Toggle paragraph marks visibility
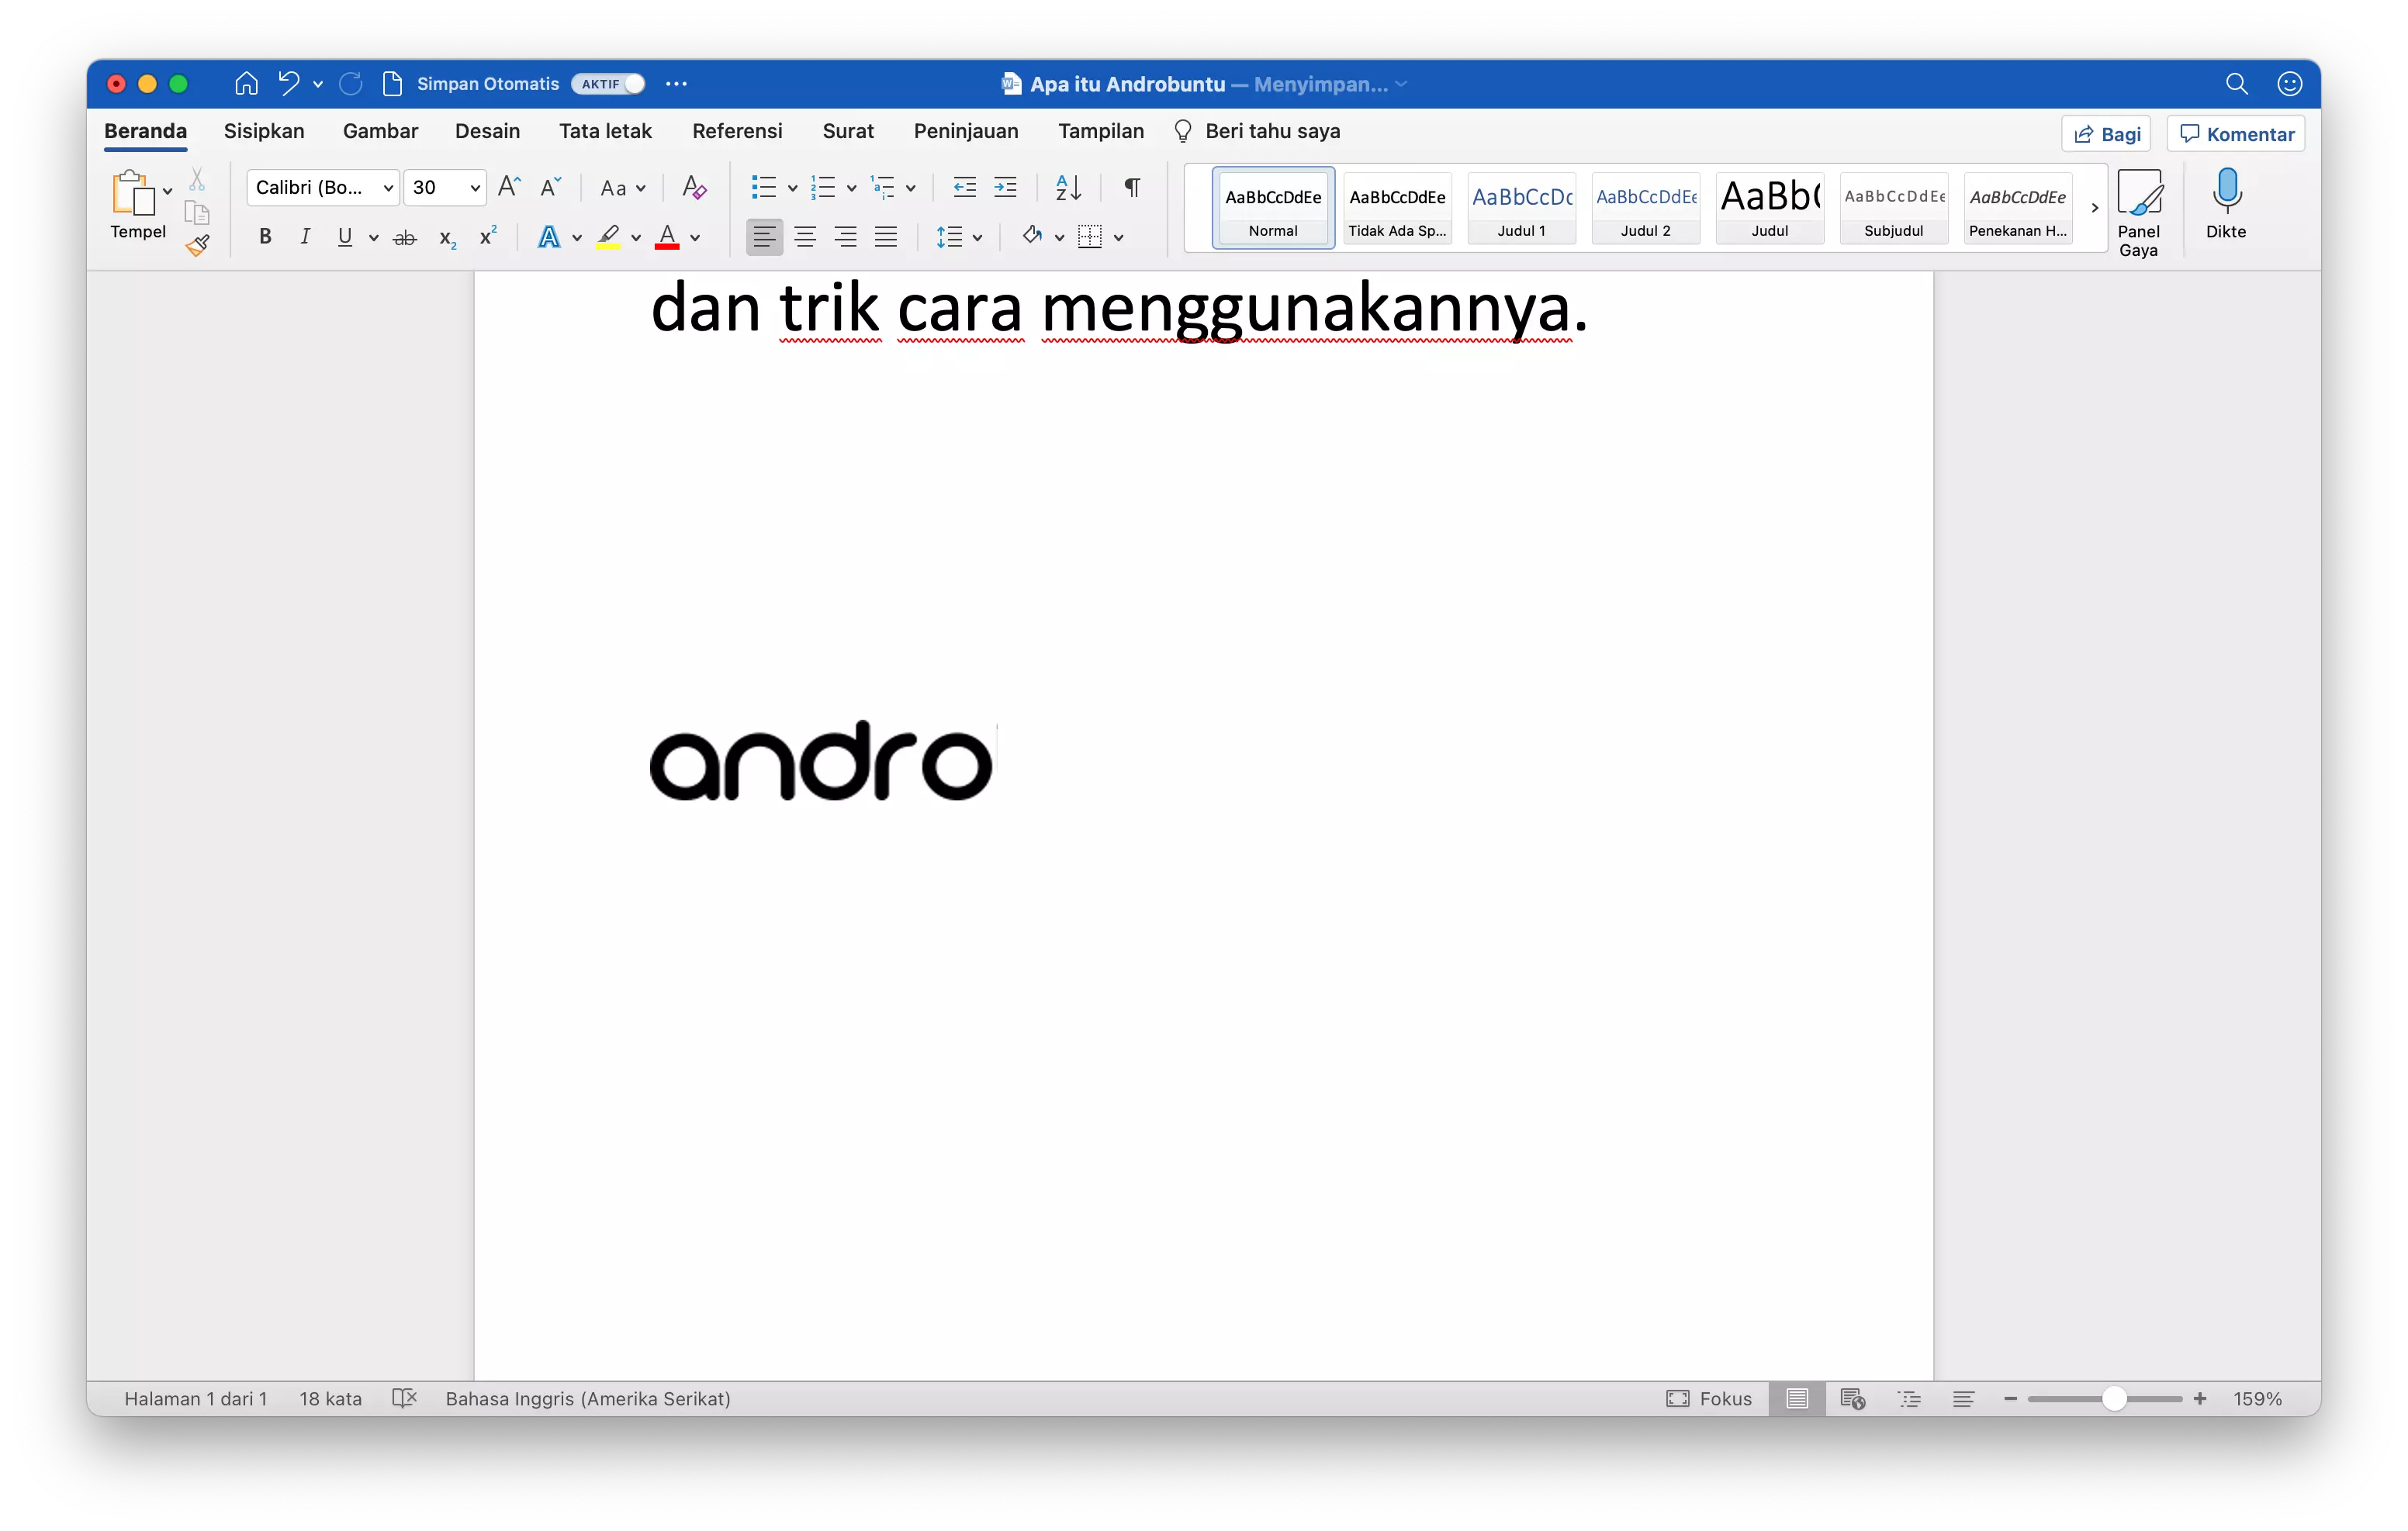 [1131, 187]
